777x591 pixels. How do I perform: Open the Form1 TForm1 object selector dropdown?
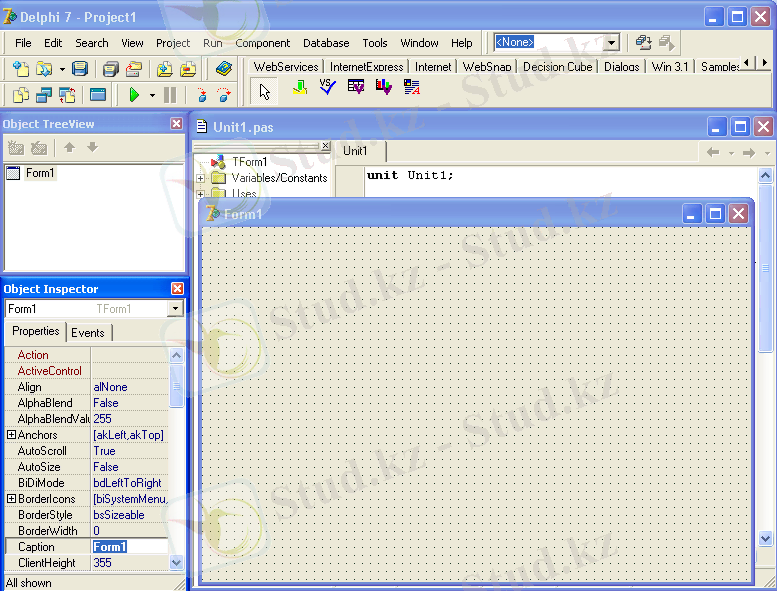175,309
